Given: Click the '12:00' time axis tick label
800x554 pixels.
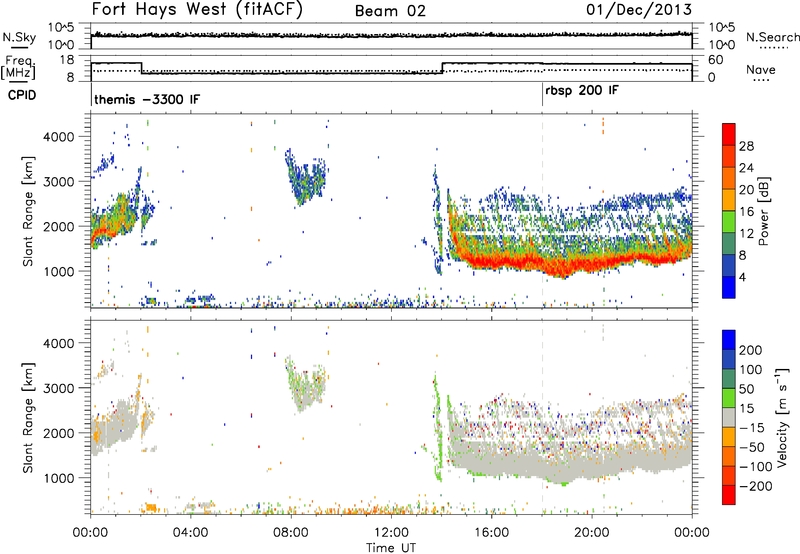Looking at the screenshot, I should click(391, 533).
